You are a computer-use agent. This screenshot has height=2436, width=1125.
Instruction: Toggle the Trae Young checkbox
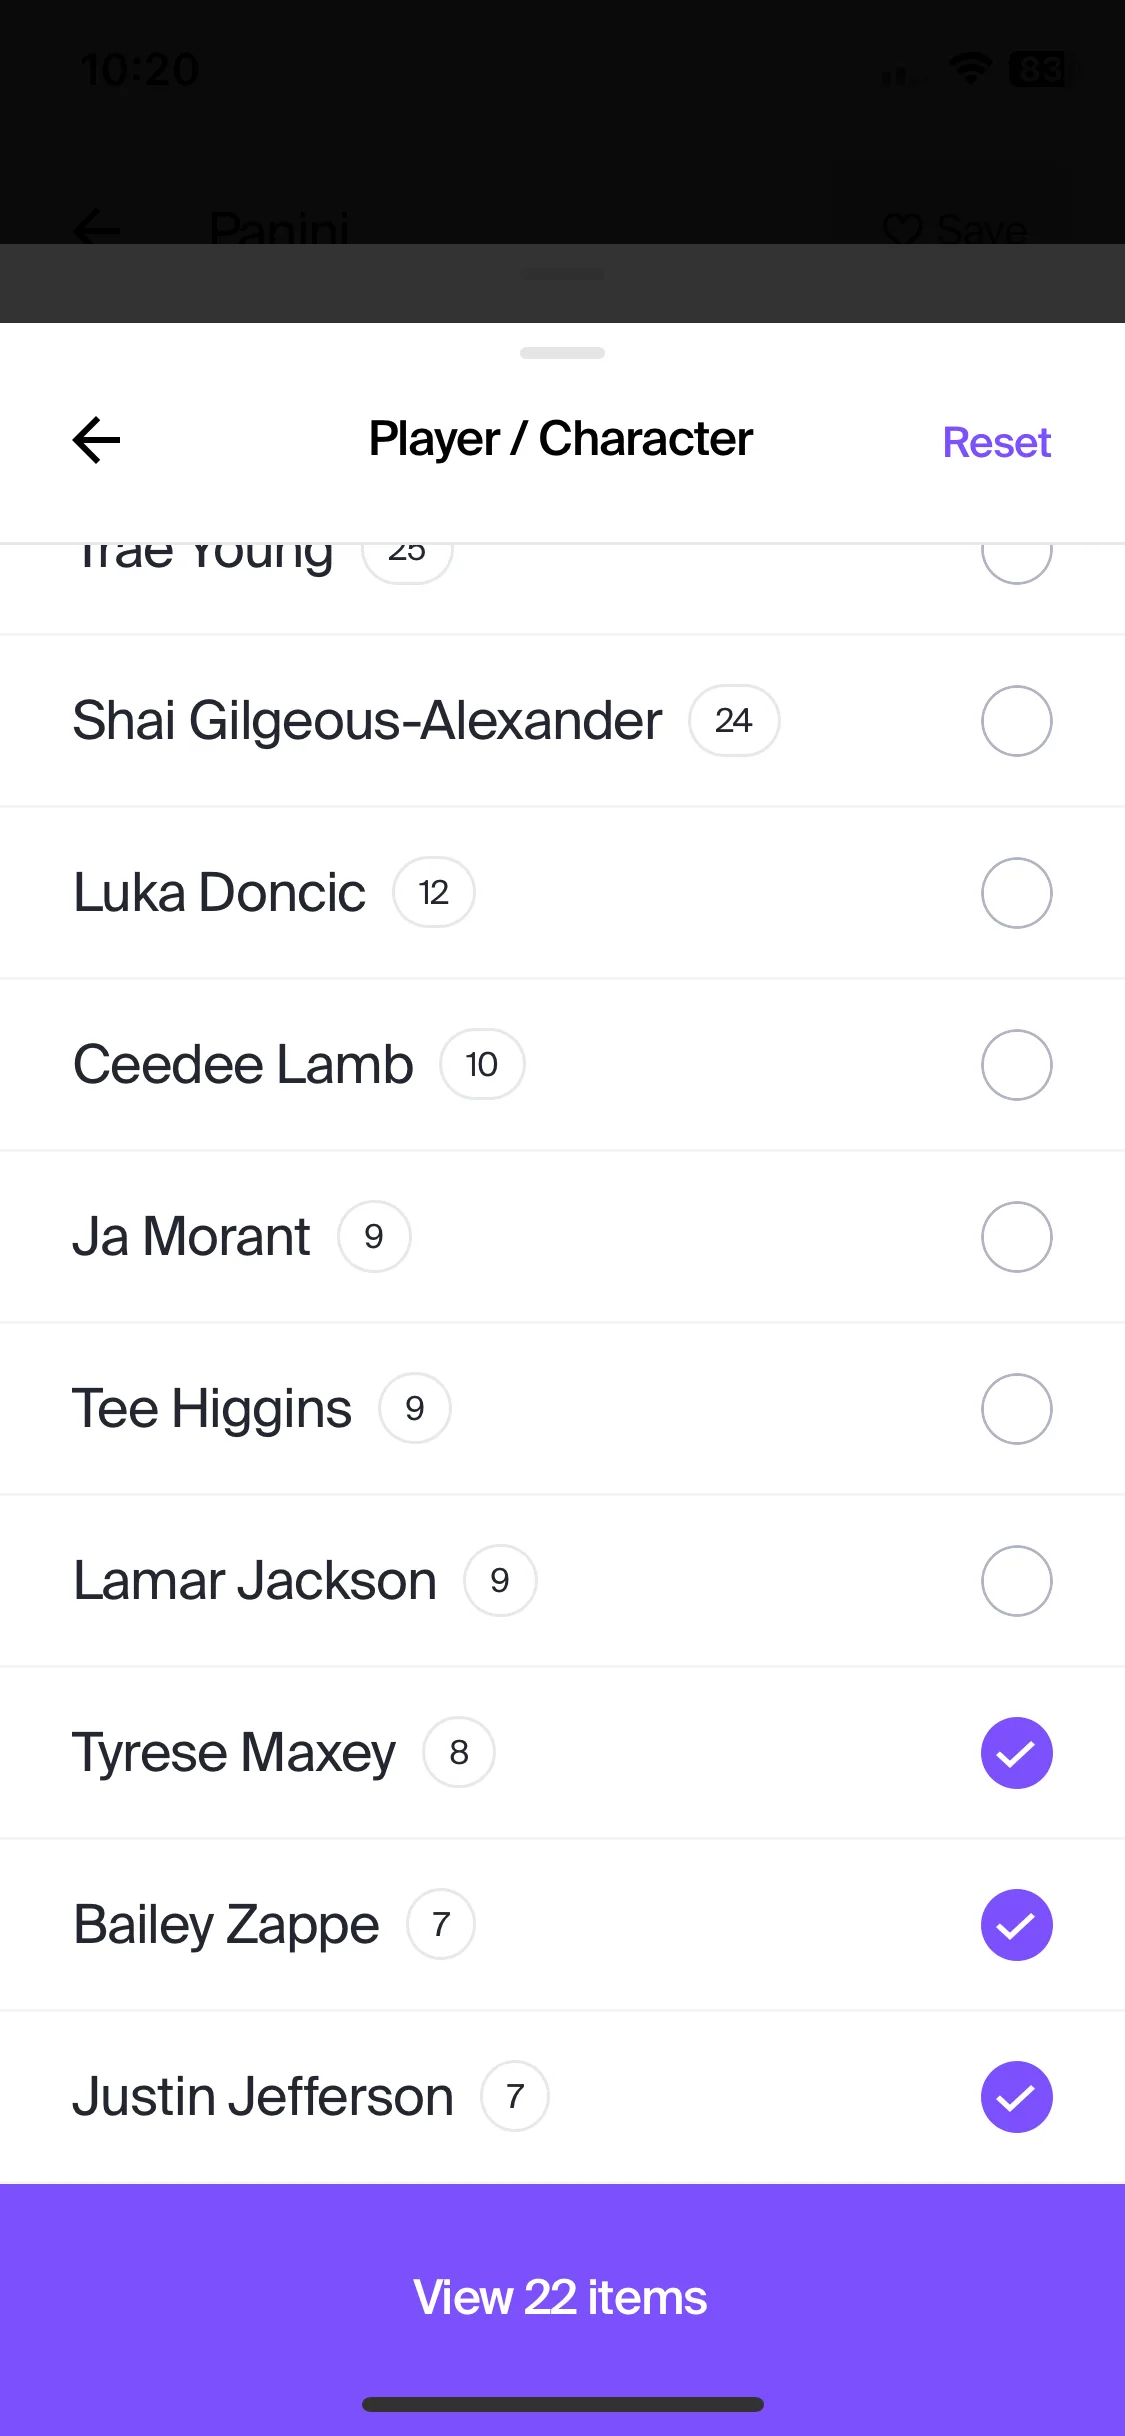1016,560
